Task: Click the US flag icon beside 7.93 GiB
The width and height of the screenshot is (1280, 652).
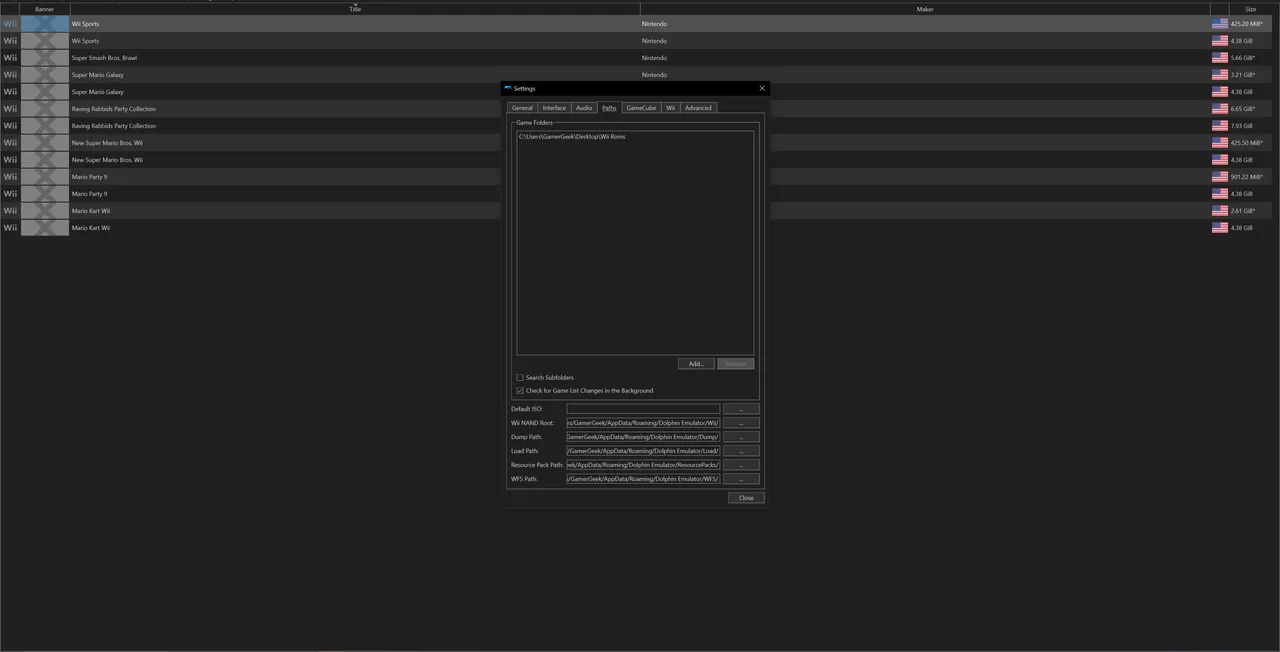Action: (x=1219, y=126)
